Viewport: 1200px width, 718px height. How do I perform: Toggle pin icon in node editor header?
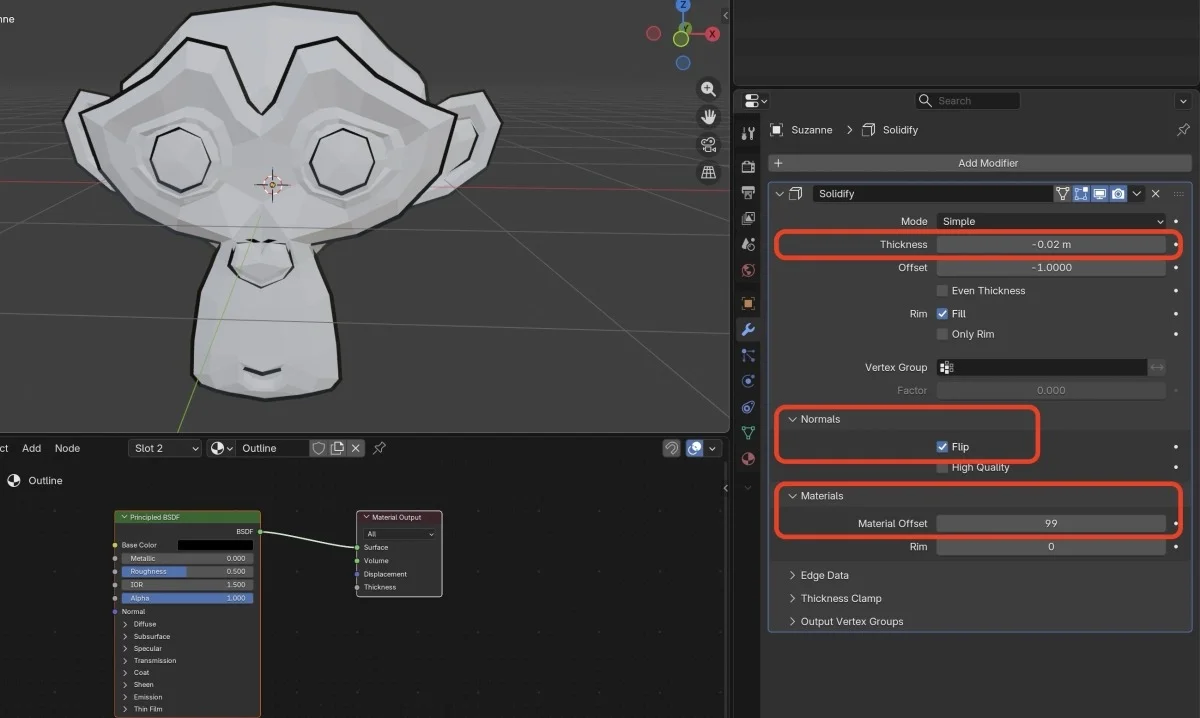pyautogui.click(x=379, y=448)
